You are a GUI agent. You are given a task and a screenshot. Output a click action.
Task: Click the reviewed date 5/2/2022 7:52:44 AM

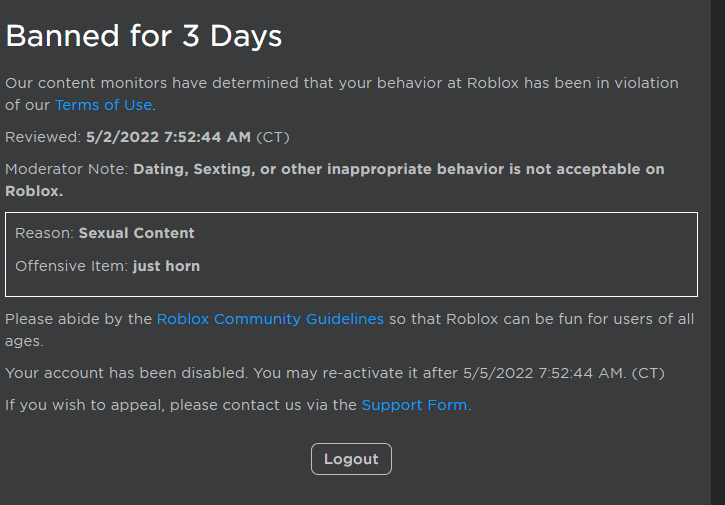pyautogui.click(x=168, y=137)
